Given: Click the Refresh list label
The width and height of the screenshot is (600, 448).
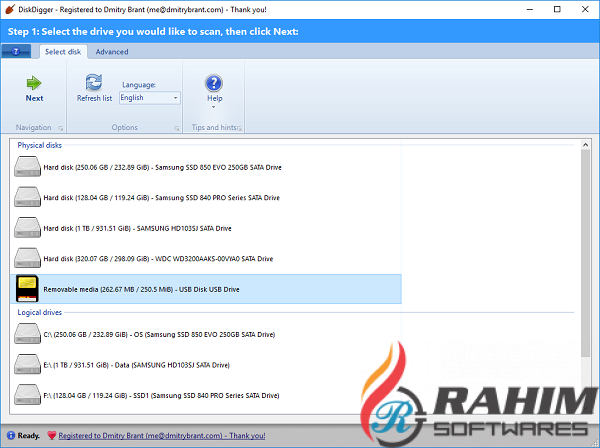Looking at the screenshot, I should coord(94,98).
